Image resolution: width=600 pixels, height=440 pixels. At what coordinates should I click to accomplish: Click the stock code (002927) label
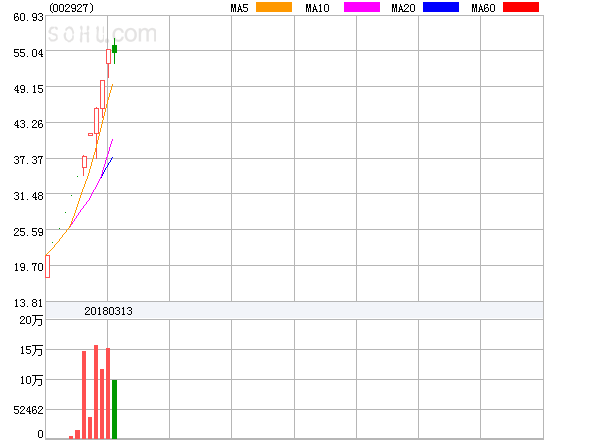pyautogui.click(x=72, y=8)
